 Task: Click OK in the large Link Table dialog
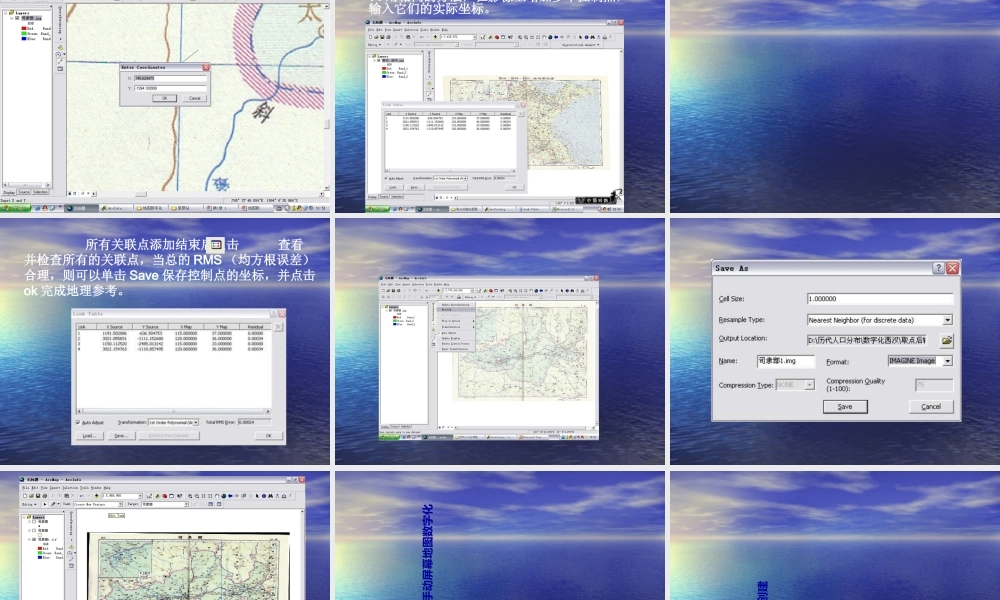pos(269,435)
